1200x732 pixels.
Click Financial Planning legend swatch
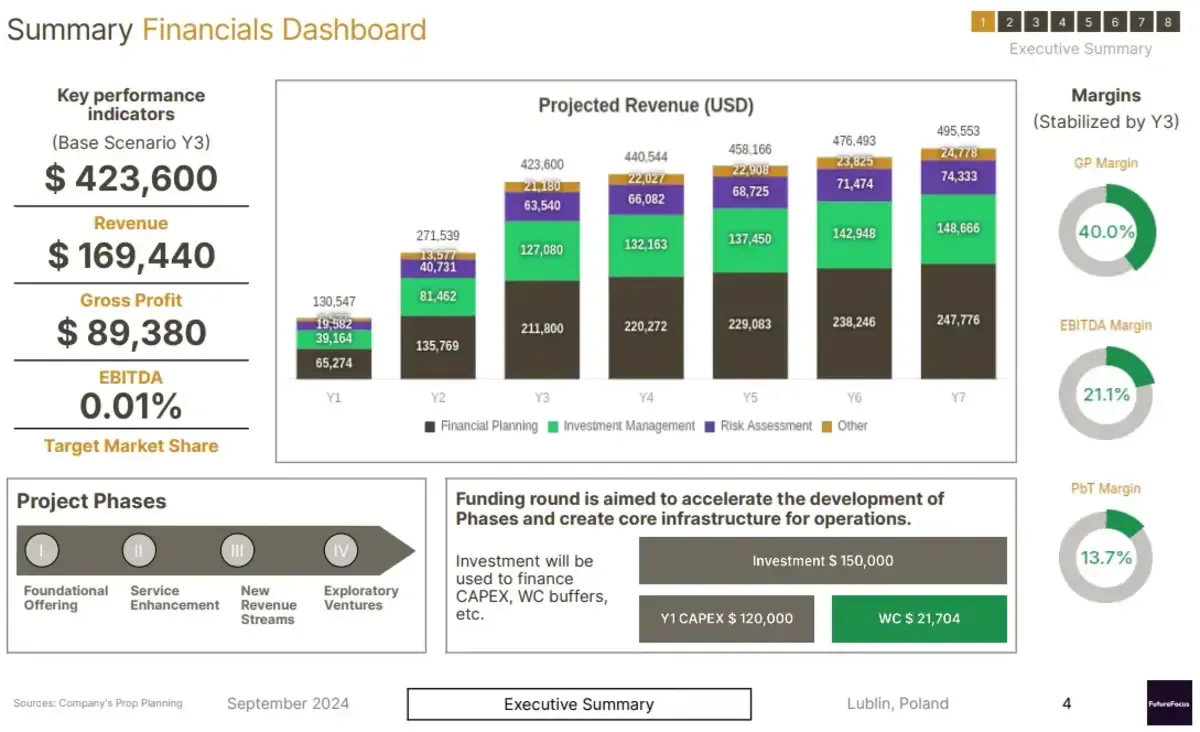(x=430, y=426)
